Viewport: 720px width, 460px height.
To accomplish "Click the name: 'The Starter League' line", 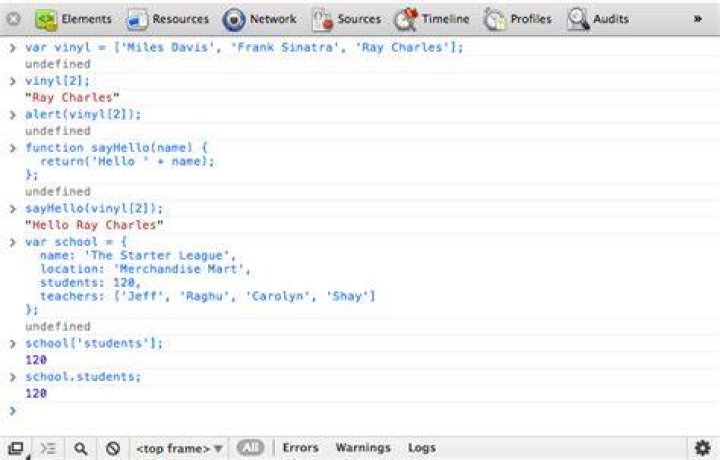I will [x=138, y=256].
